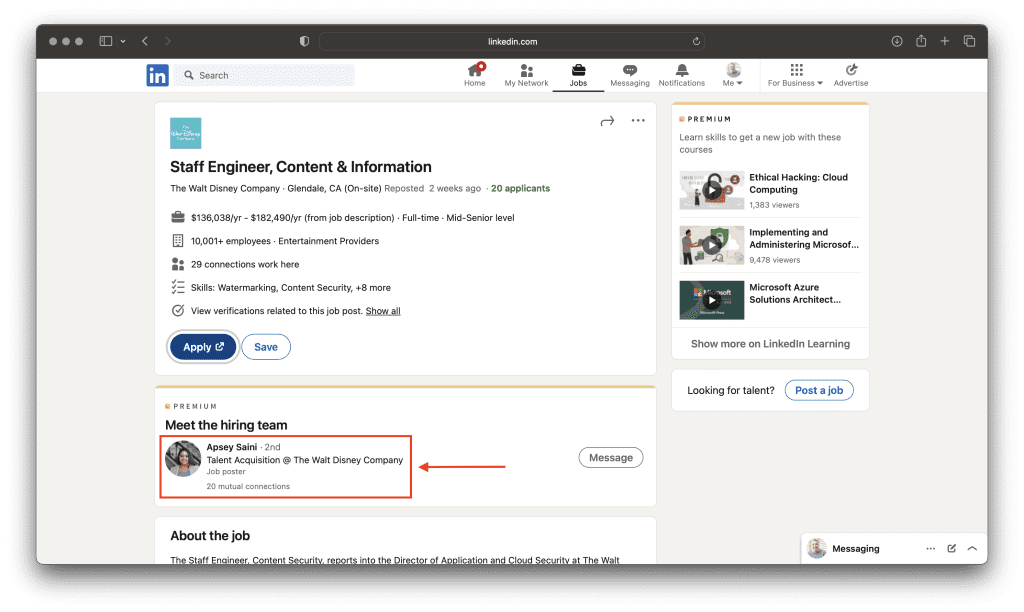Select the linkedin.com address bar

point(512,41)
